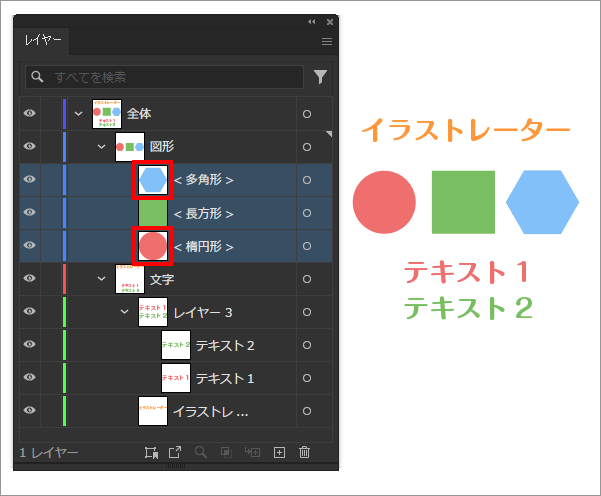The width and height of the screenshot is (601, 496).
Task: Click target circle of 多角形 row
Action: point(307,180)
